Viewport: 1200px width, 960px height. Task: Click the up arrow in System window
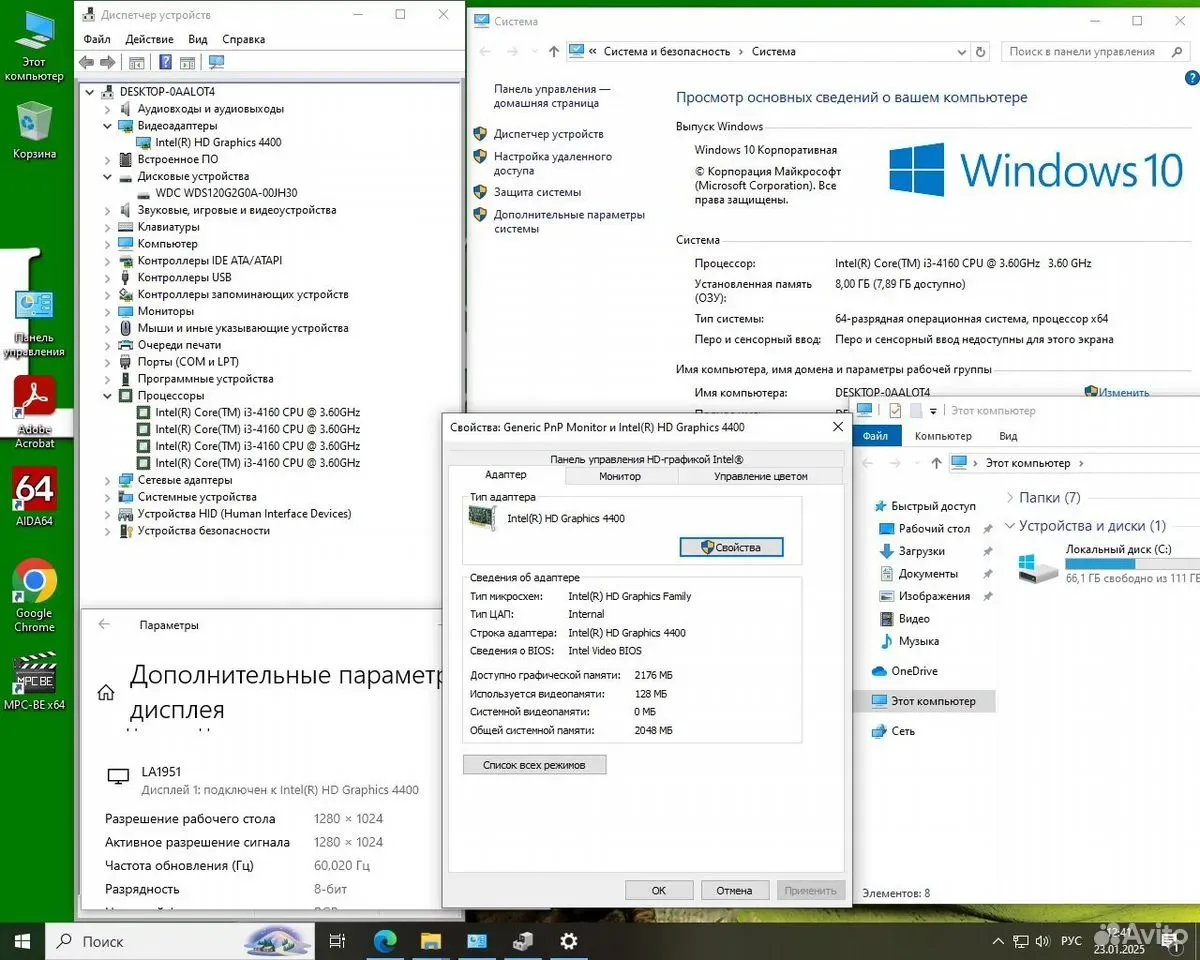click(554, 51)
